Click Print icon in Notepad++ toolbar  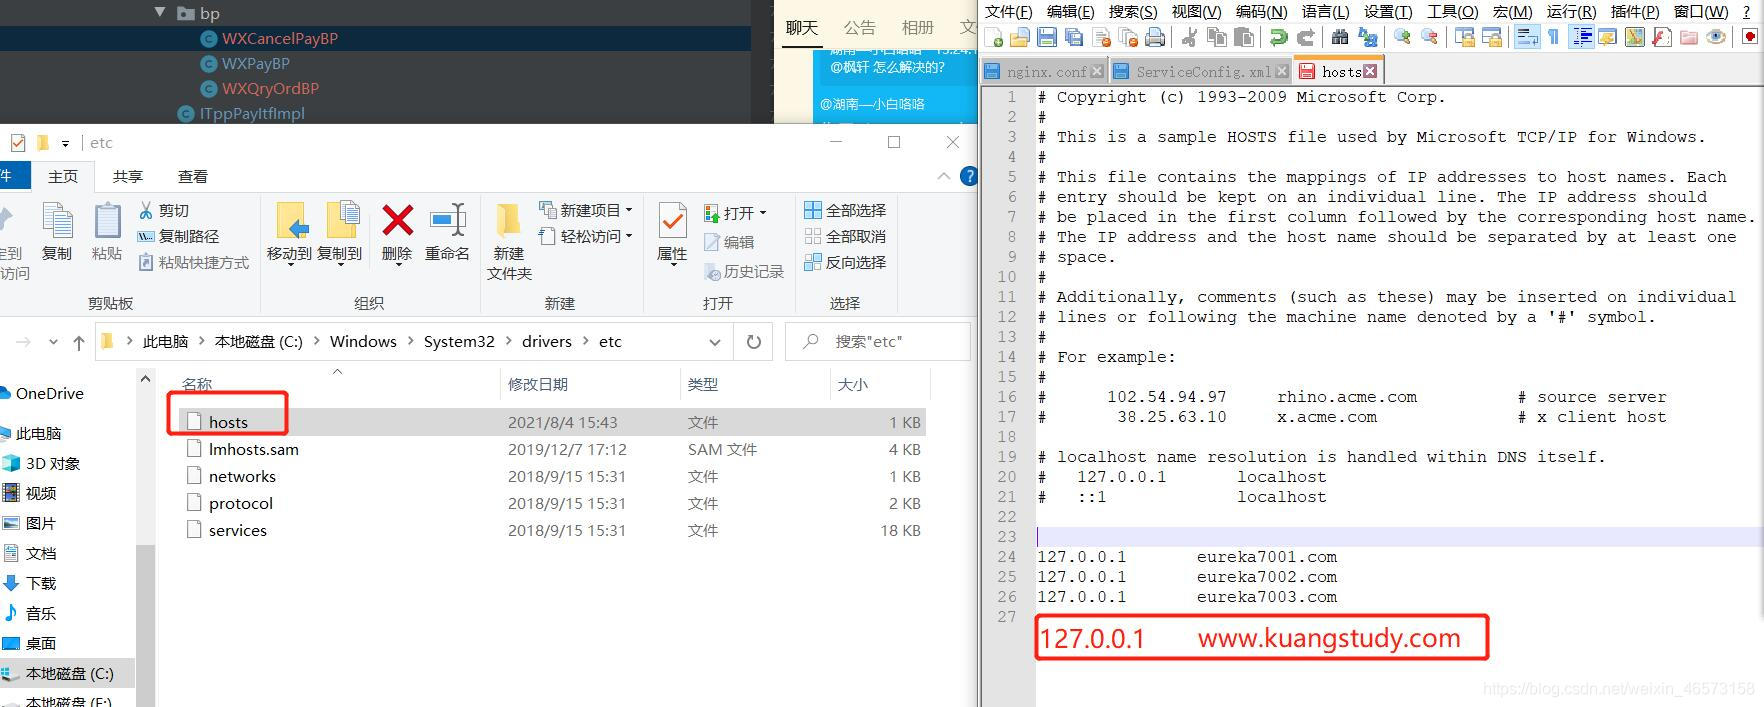pyautogui.click(x=1155, y=38)
